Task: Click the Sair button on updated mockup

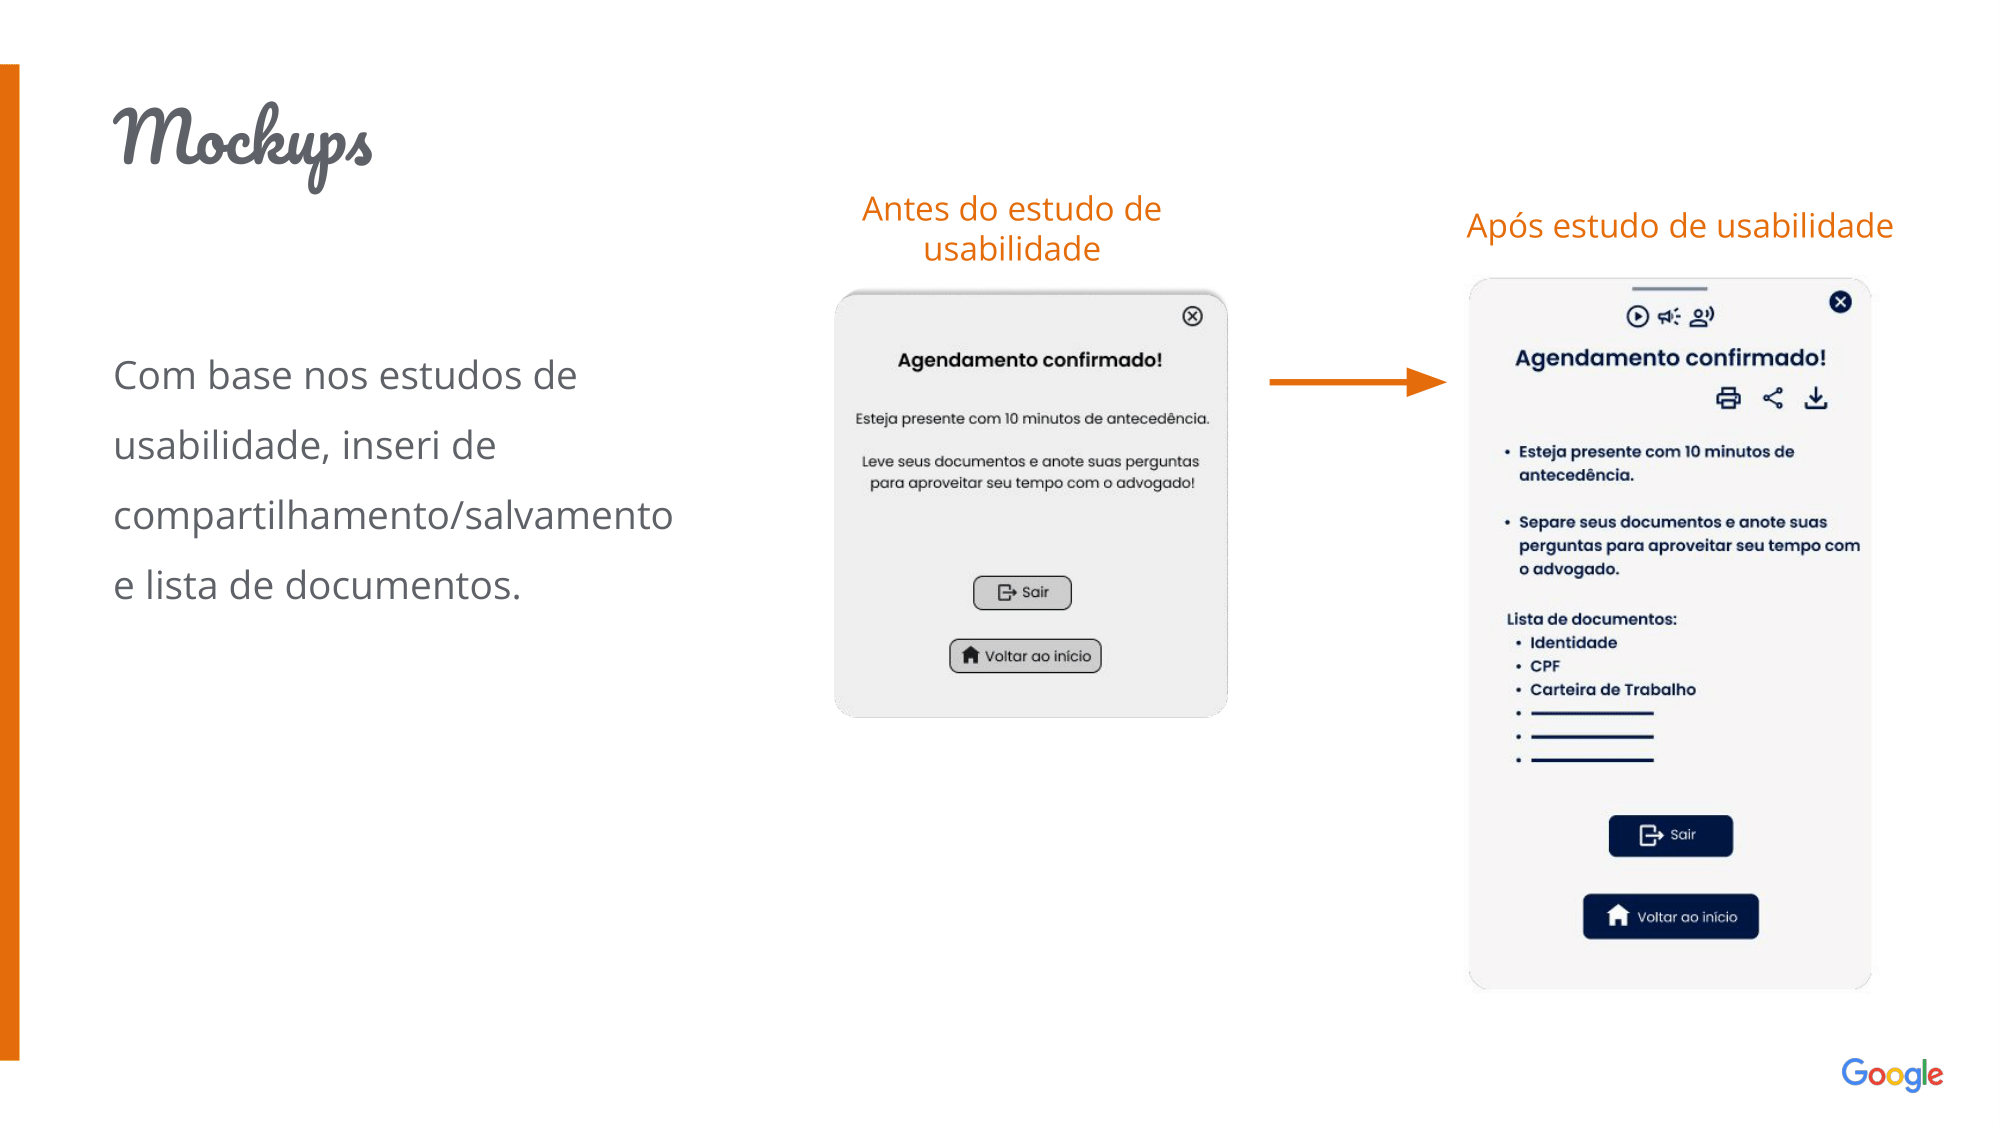Action: pos(1669,835)
